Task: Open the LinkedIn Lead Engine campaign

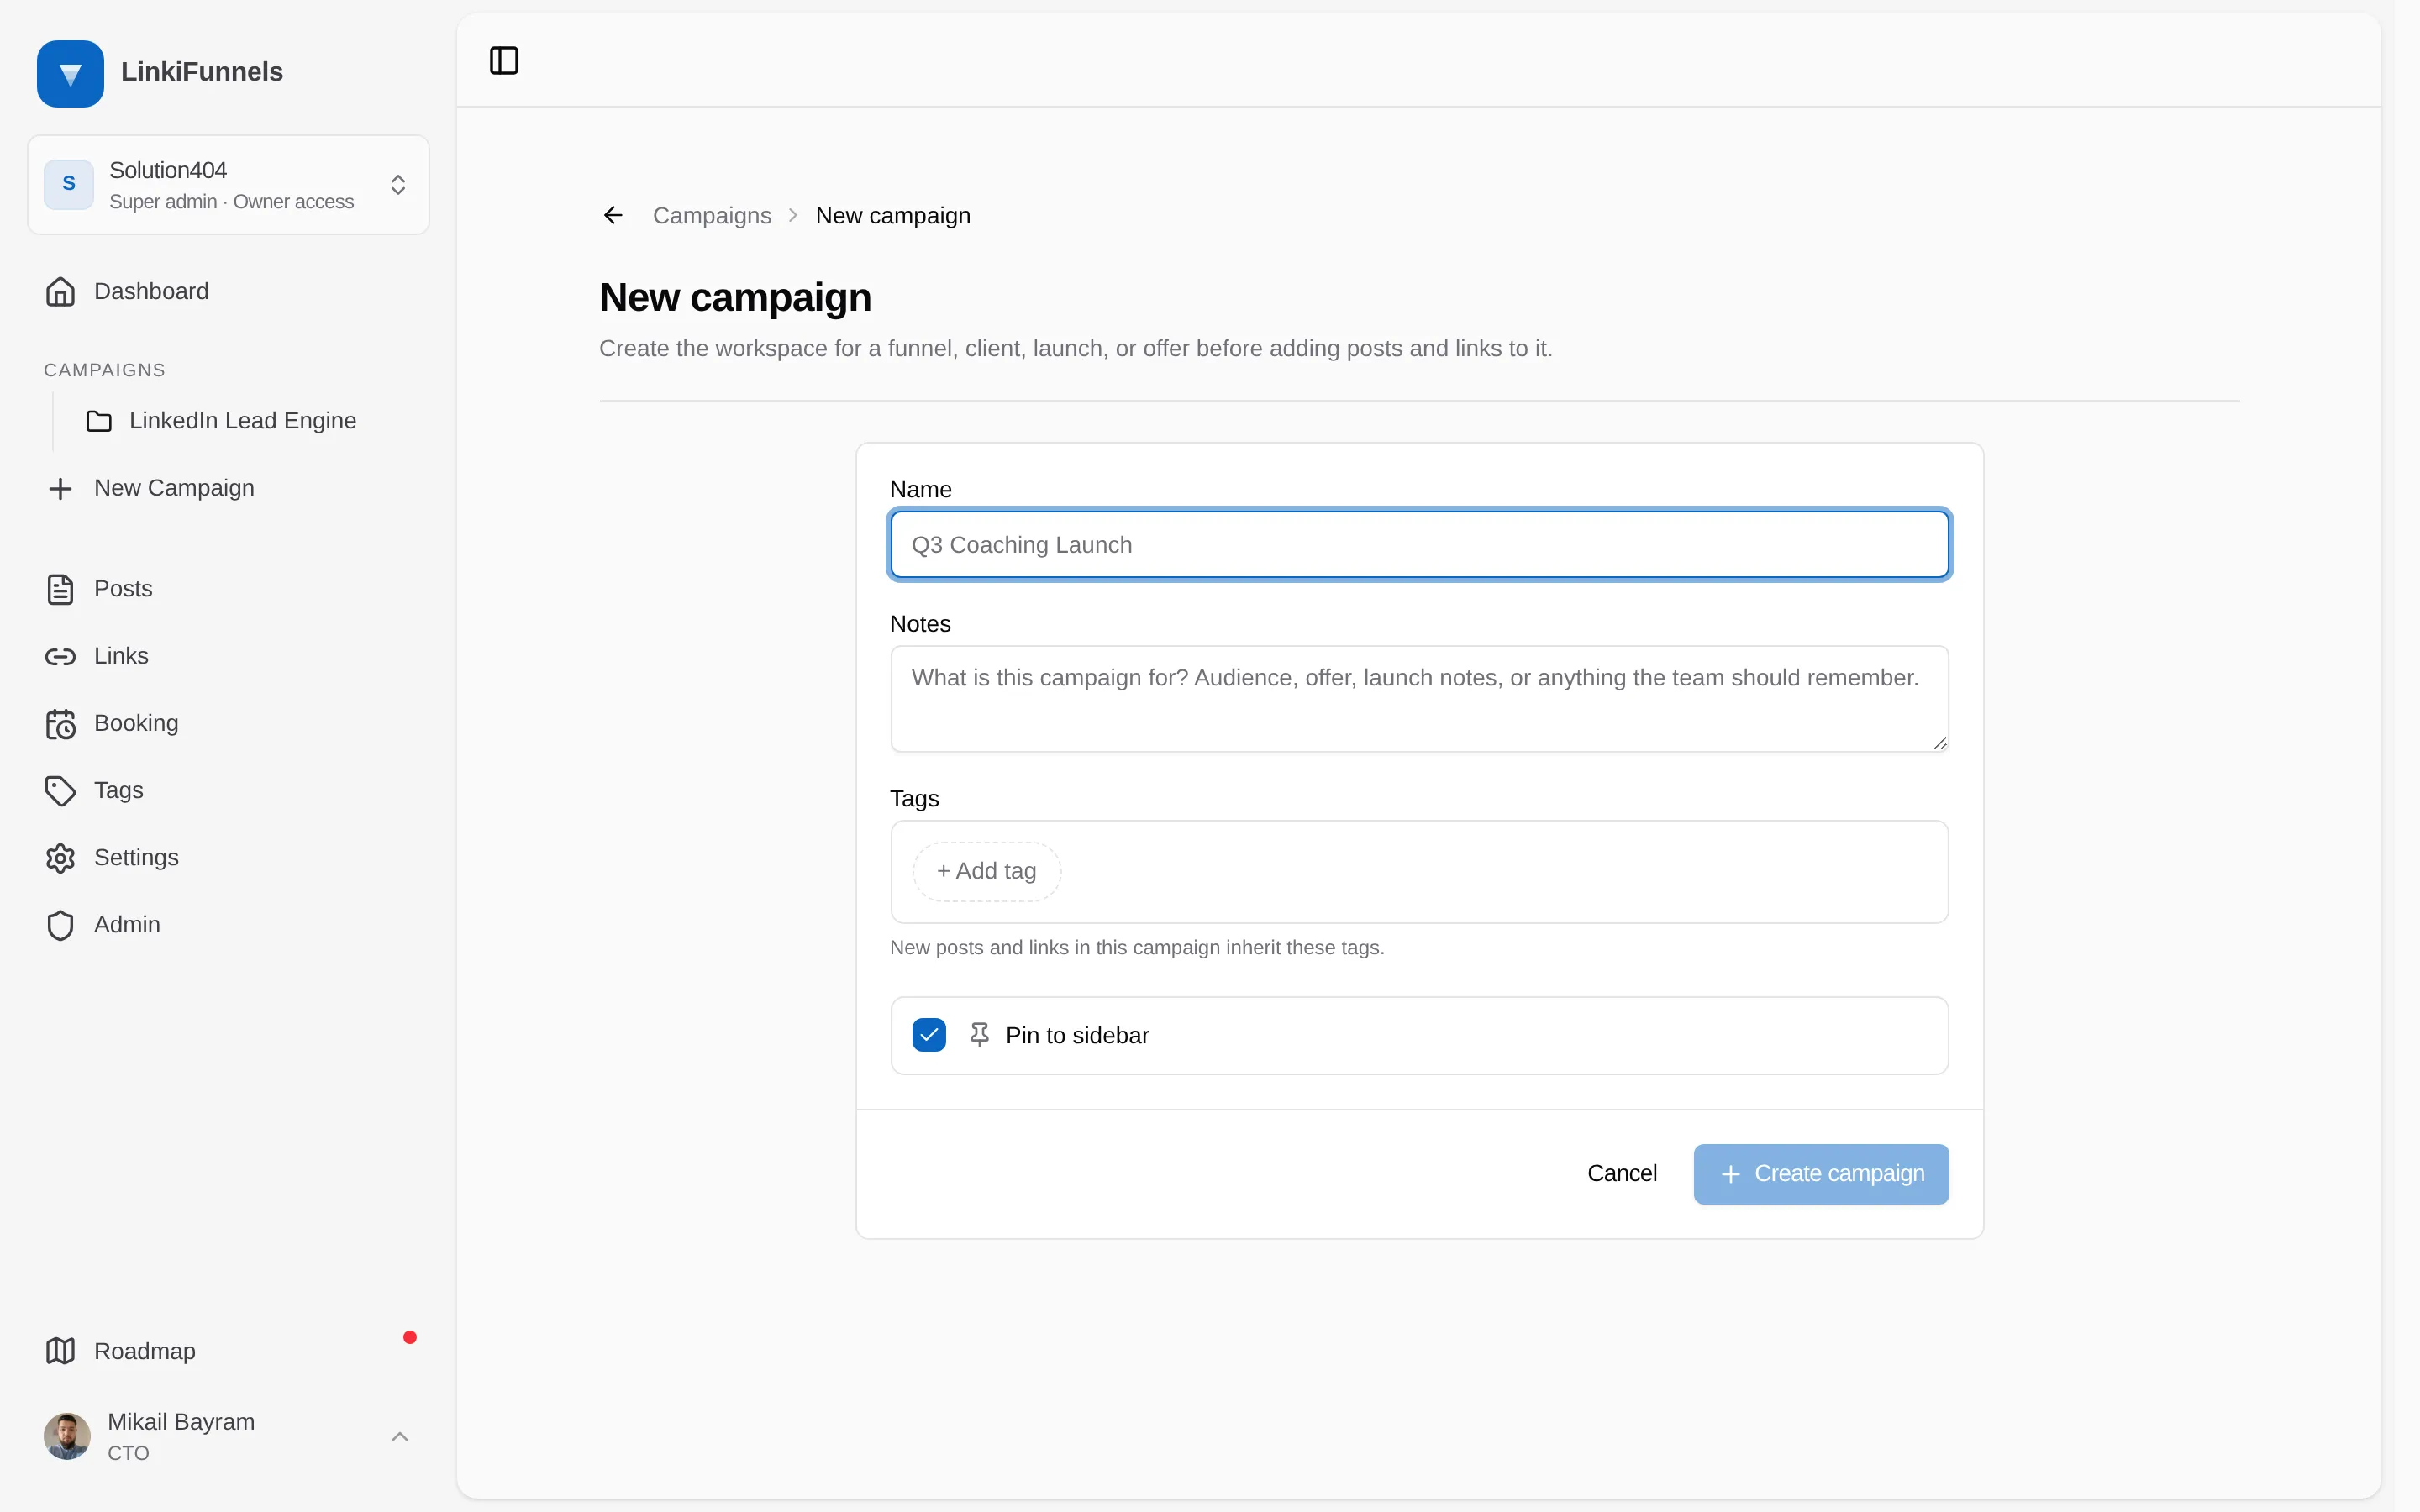Action: pyautogui.click(x=242, y=420)
